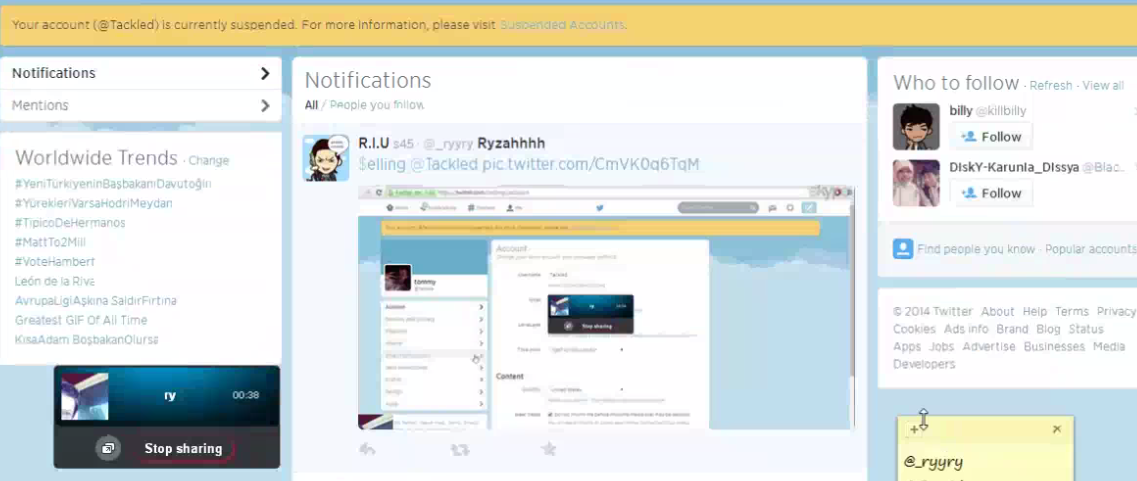This screenshot has width=1137, height=481.
Task: Open the pic.twitter.com/CmVK0q6TqM link
Action: point(591,164)
